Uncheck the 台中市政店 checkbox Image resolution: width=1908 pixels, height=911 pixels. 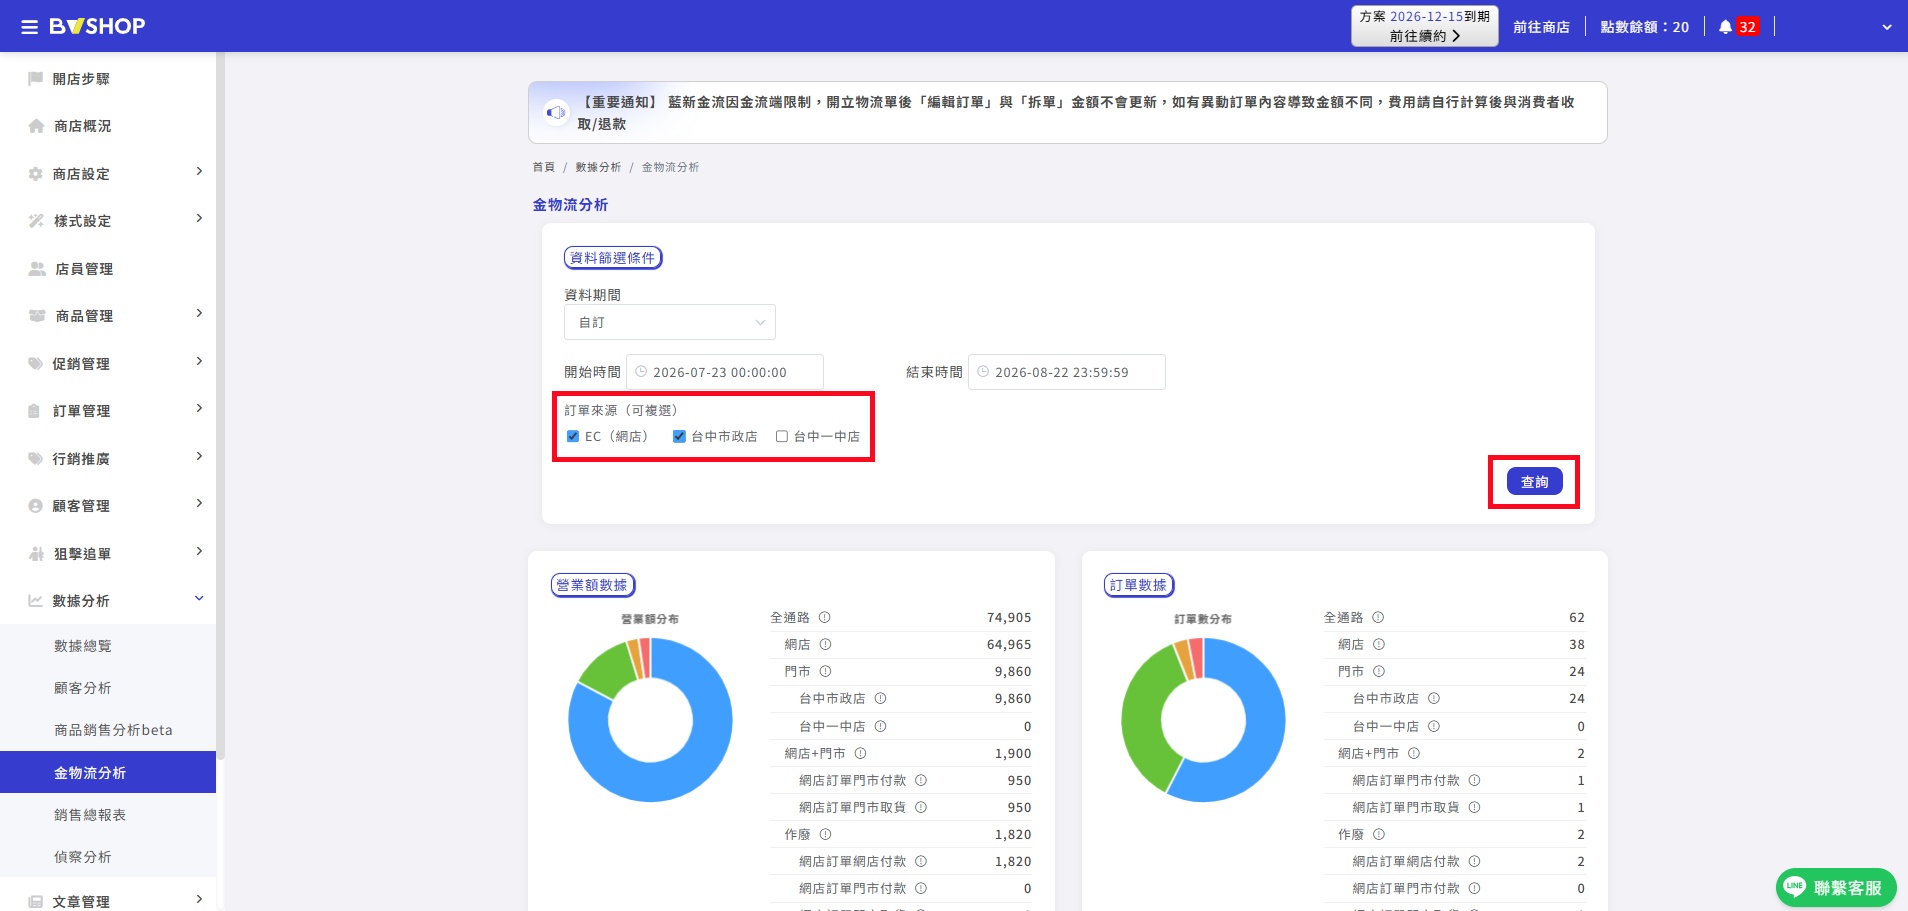coord(679,437)
